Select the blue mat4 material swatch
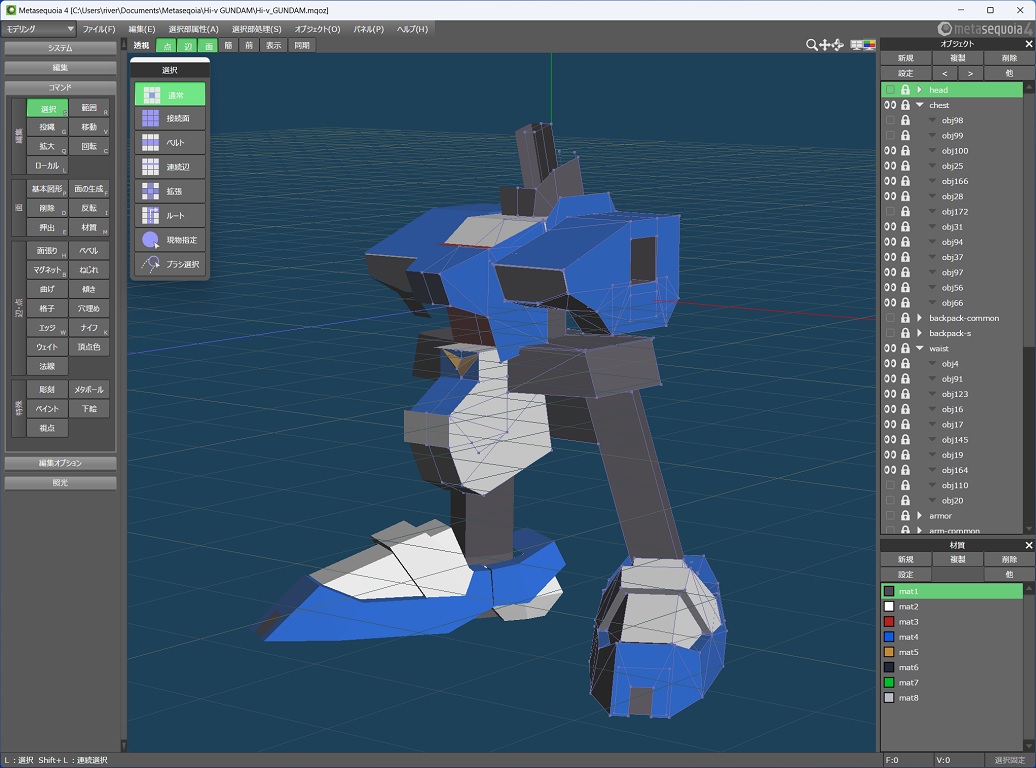Viewport: 1036px width, 768px height. (889, 637)
